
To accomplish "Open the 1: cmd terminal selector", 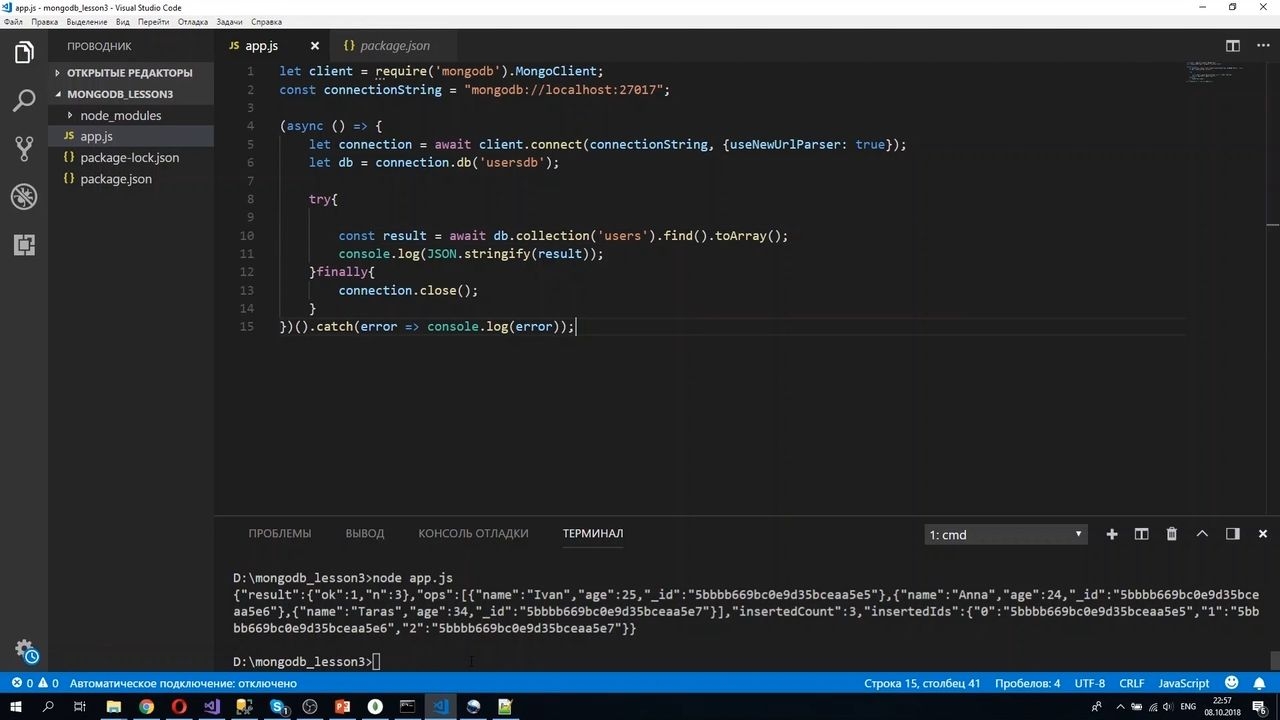I will point(1005,534).
